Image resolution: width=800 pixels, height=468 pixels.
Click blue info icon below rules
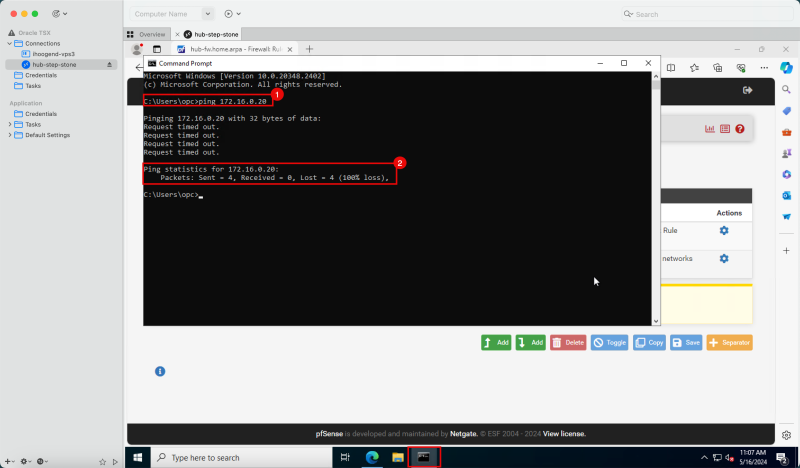pyautogui.click(x=159, y=372)
